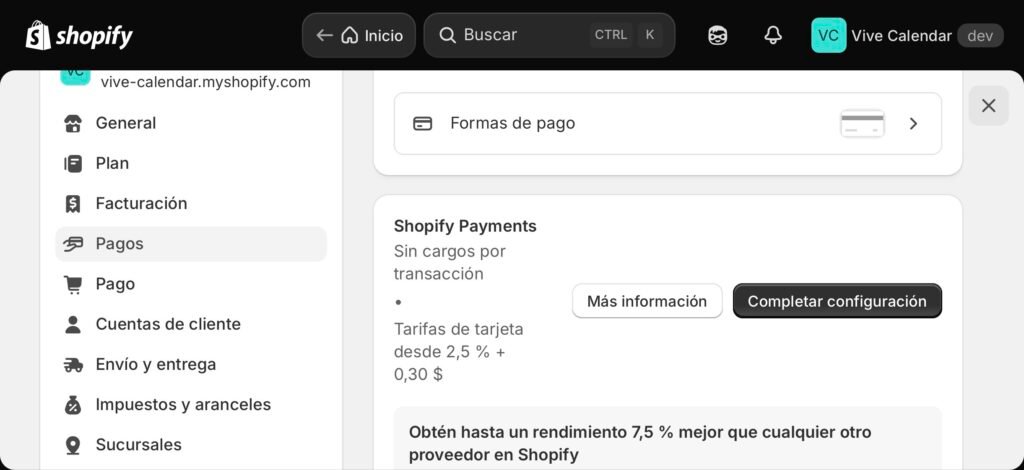Open Impuestos y aranceles settings
Viewport: 1024px width, 470px height.
[191, 405]
